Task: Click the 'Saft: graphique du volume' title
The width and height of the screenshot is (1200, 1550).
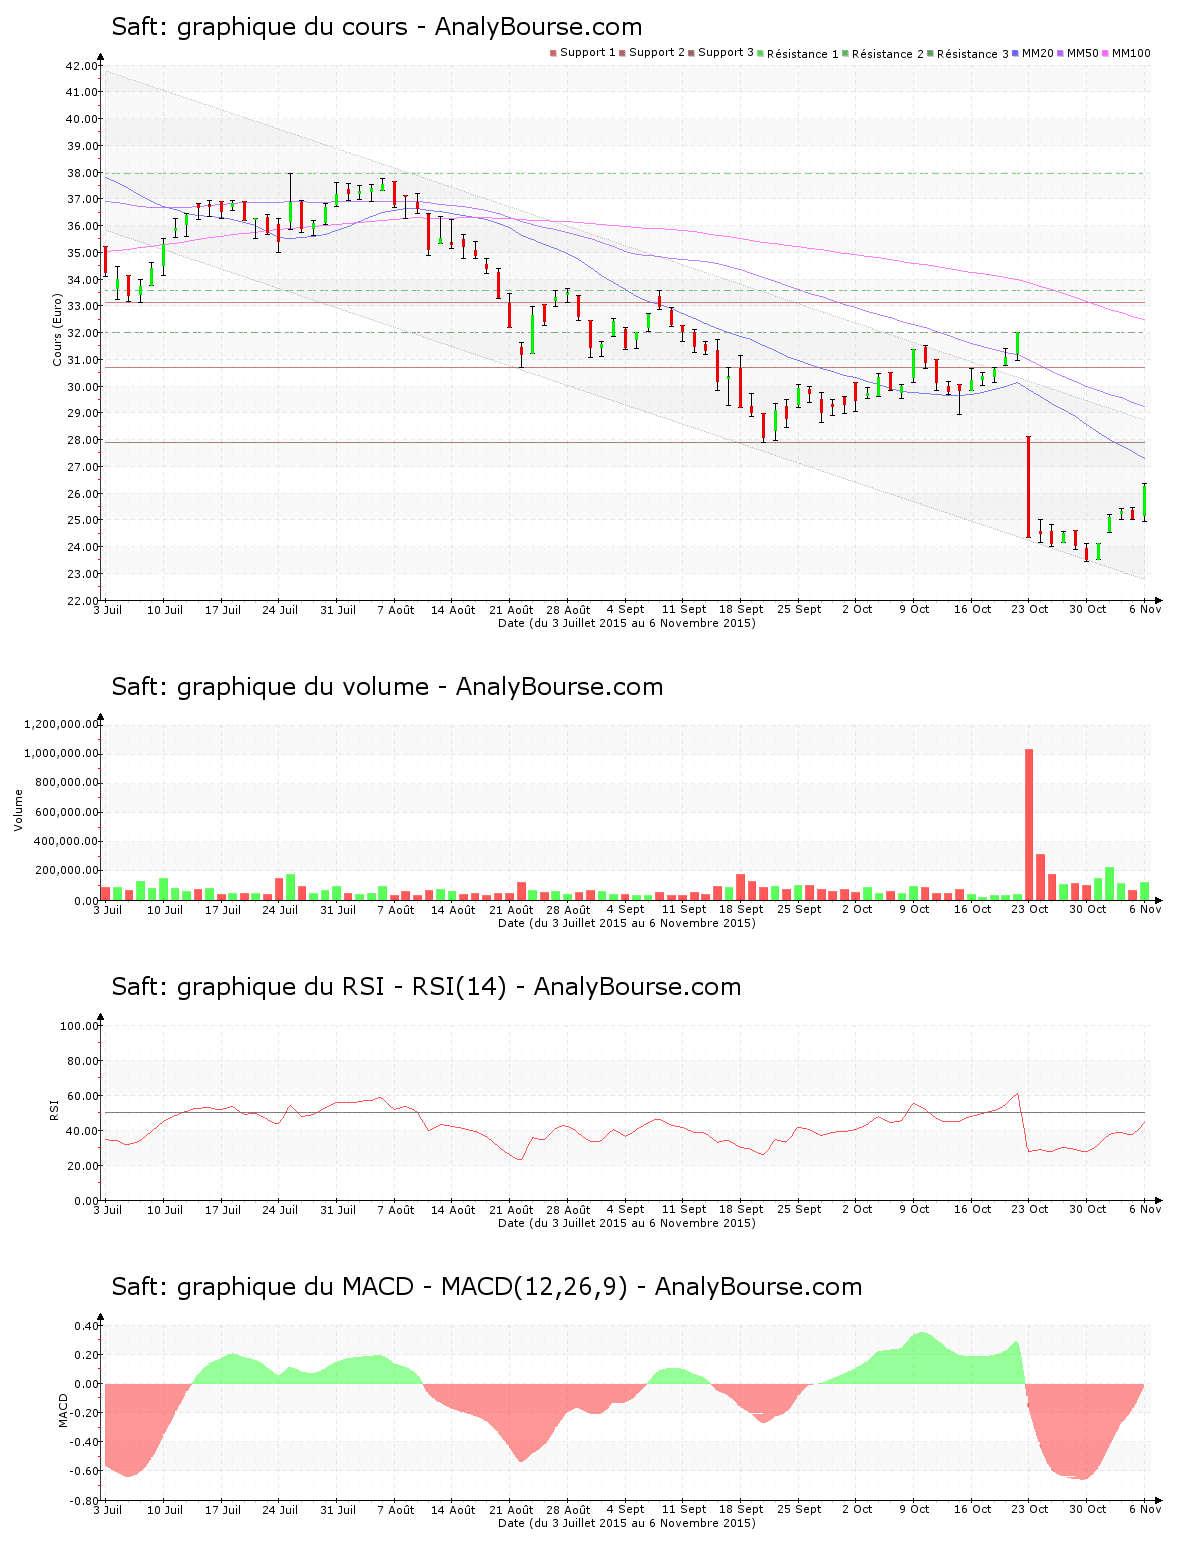Action: click(x=387, y=687)
